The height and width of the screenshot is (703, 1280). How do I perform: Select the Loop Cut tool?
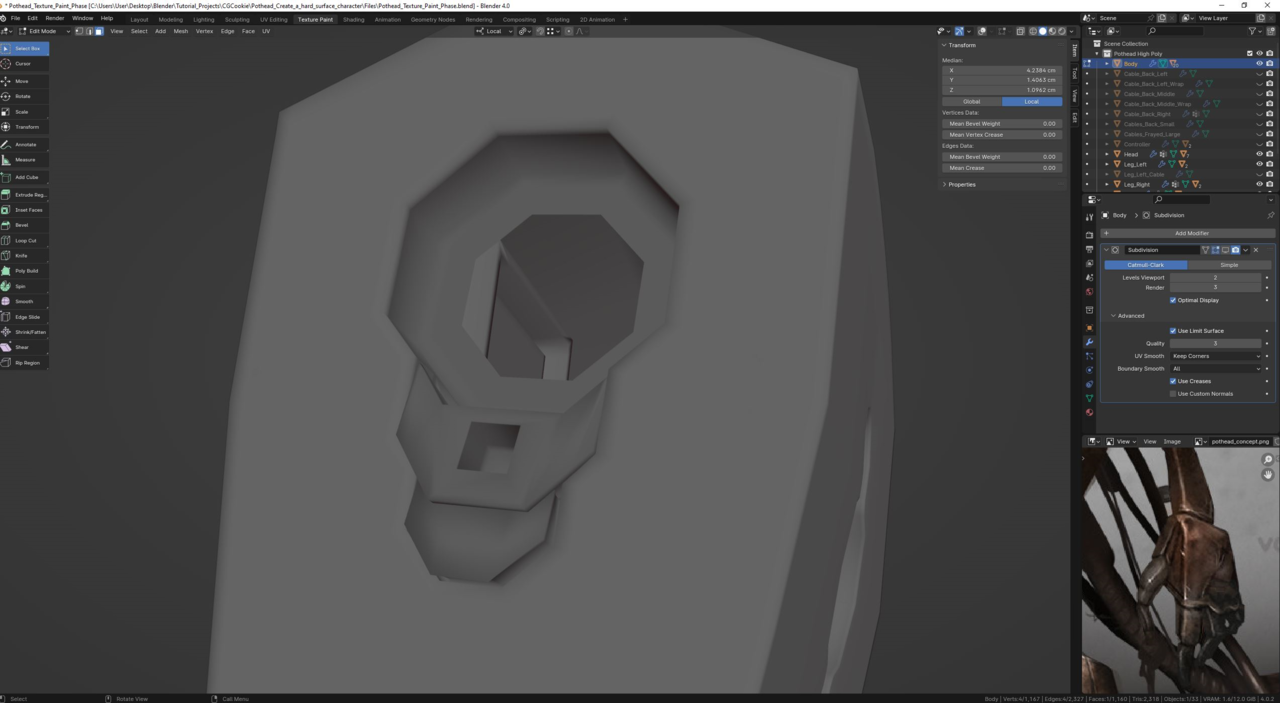(x=25, y=241)
